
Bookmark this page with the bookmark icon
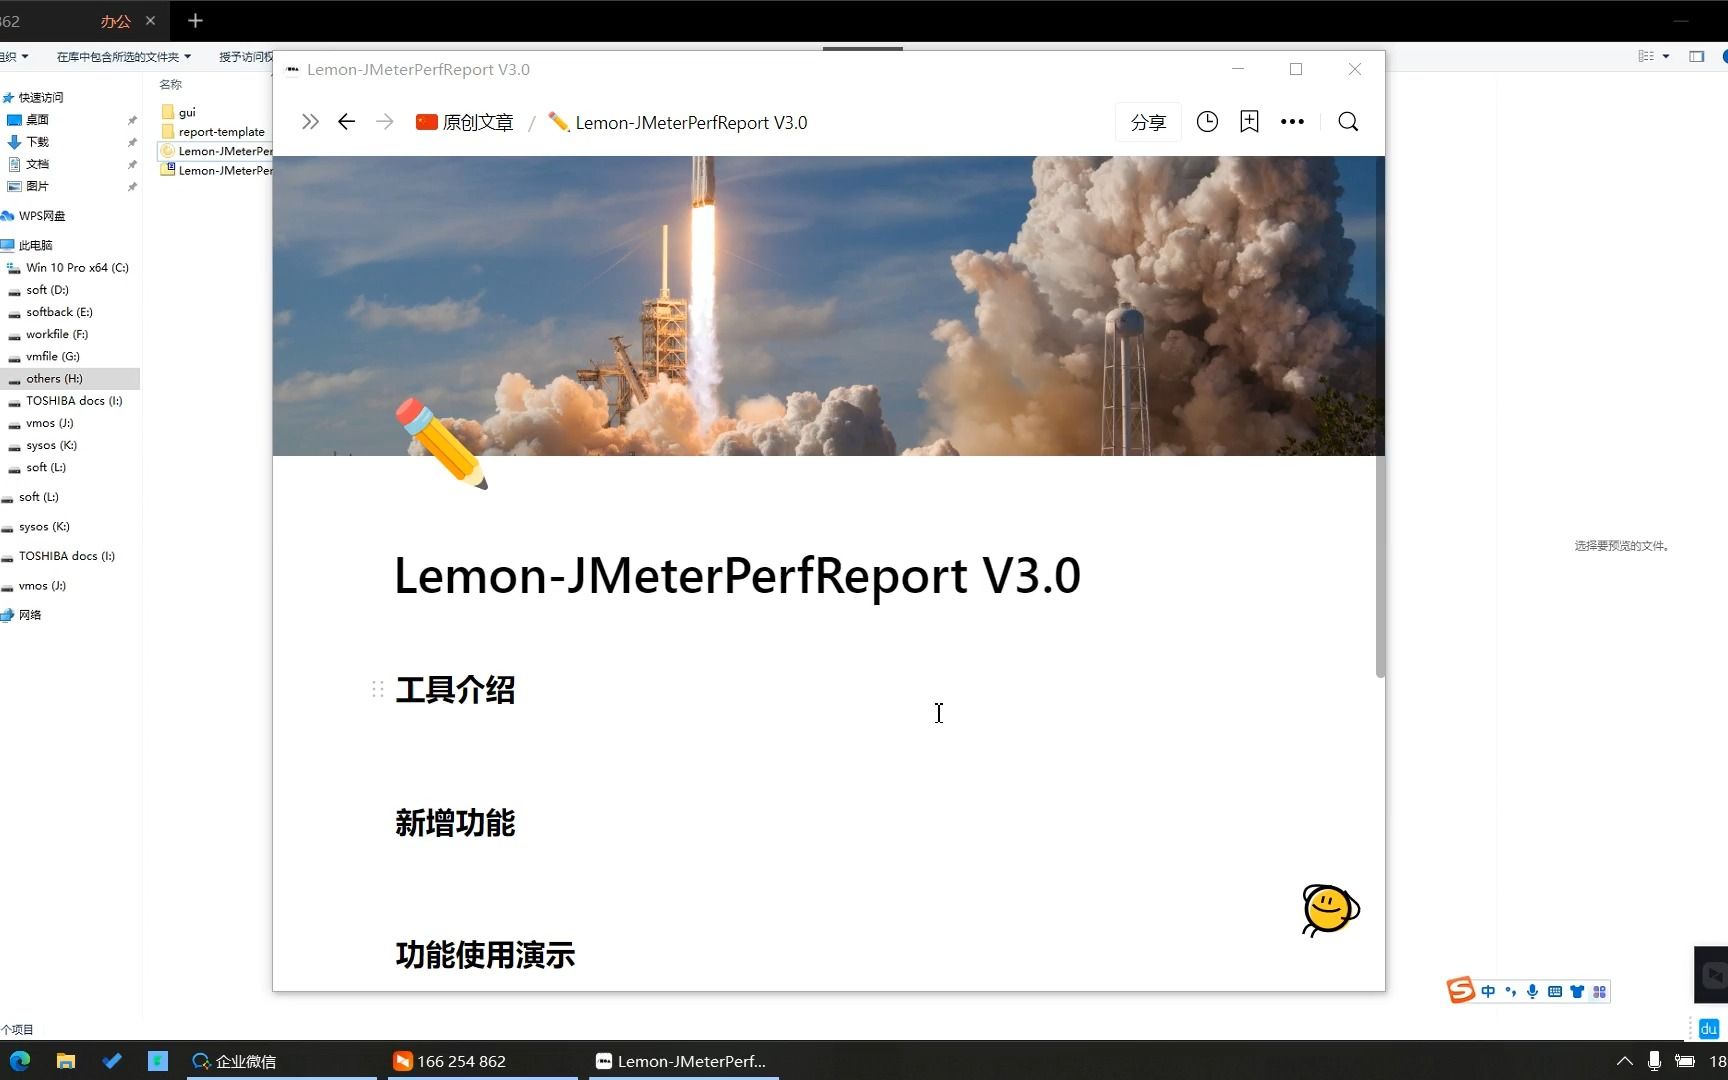click(x=1249, y=122)
